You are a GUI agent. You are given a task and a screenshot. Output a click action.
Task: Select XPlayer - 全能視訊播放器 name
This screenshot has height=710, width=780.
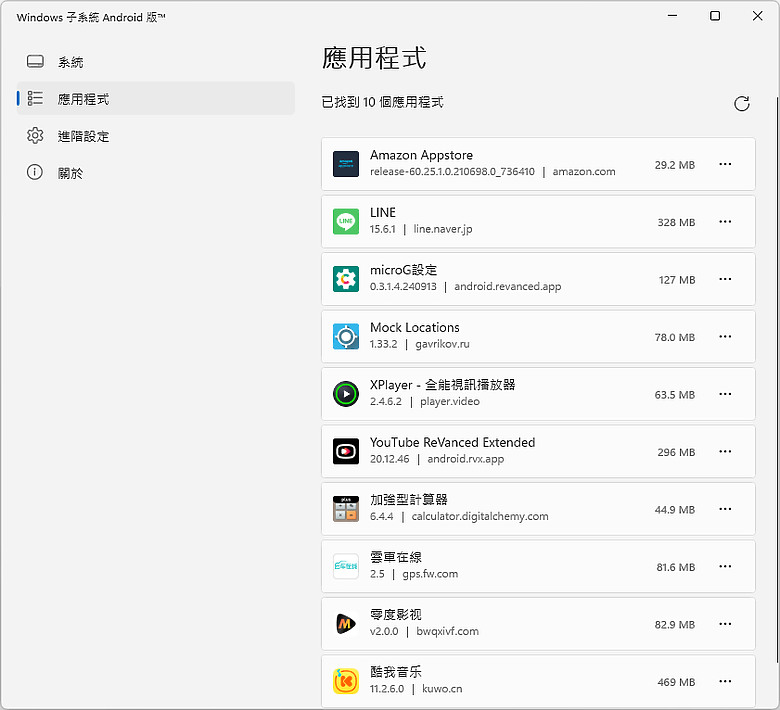[x=442, y=385]
